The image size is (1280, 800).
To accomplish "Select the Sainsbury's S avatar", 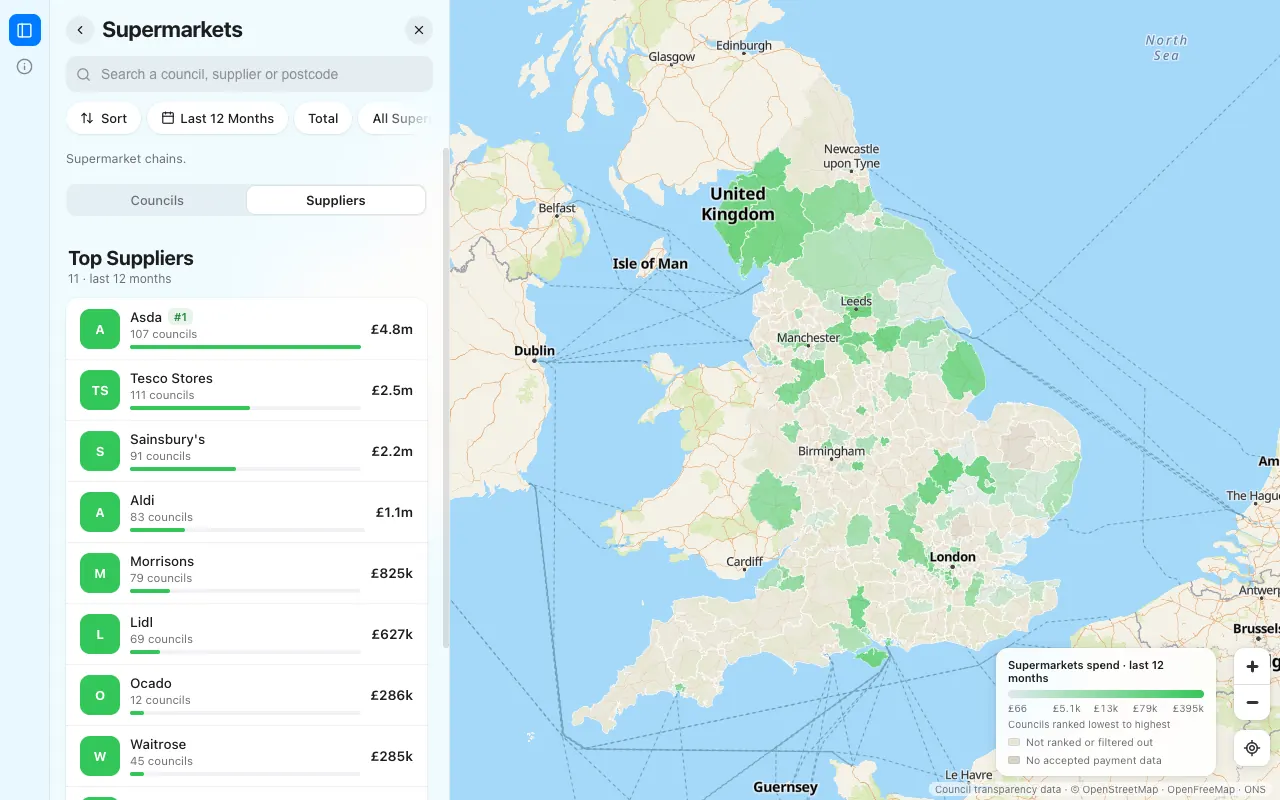I will (x=100, y=451).
